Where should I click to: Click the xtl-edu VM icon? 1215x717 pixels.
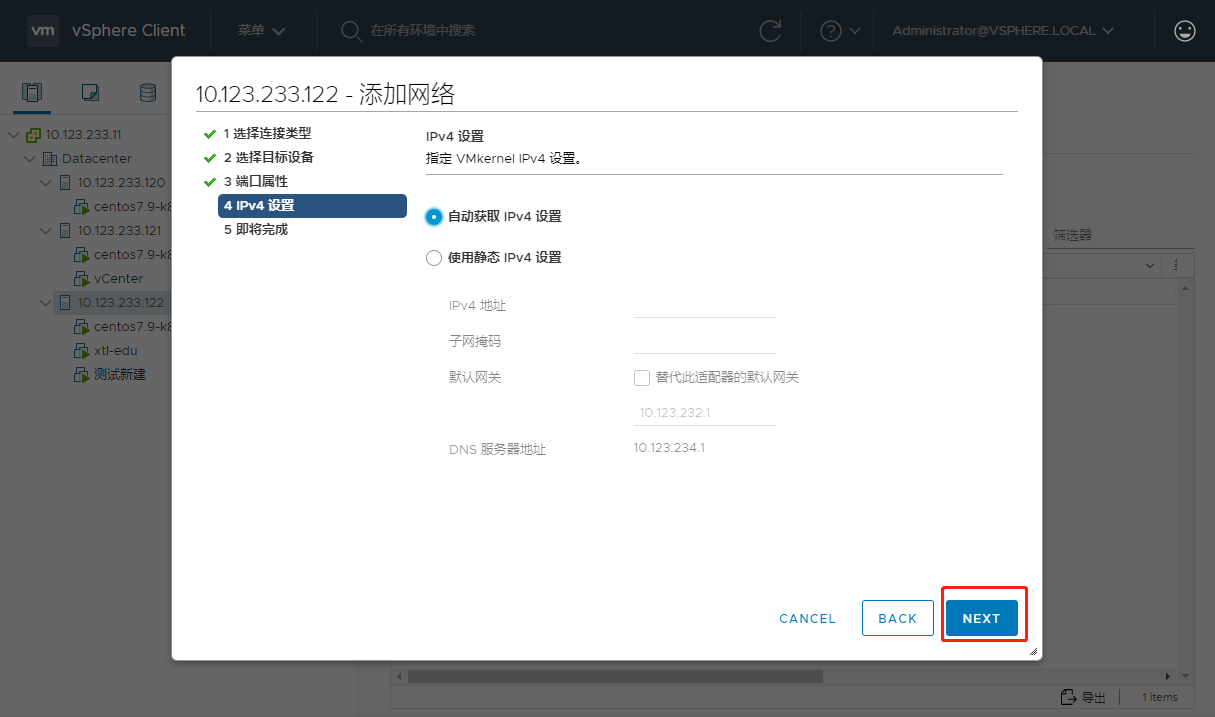(x=82, y=351)
